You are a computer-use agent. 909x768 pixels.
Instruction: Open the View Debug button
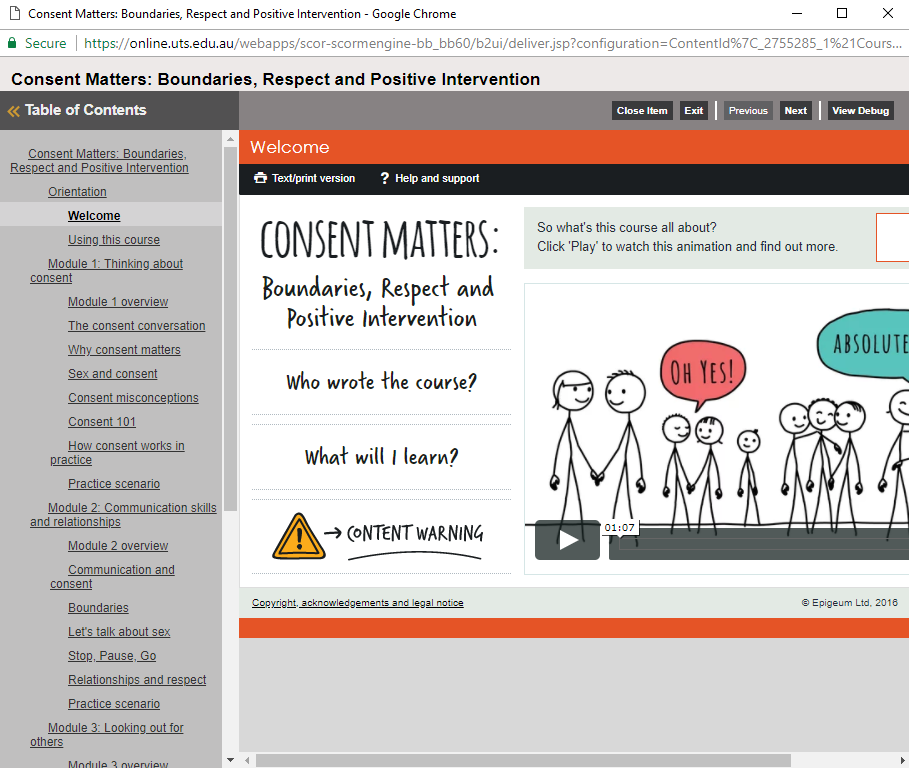click(860, 111)
